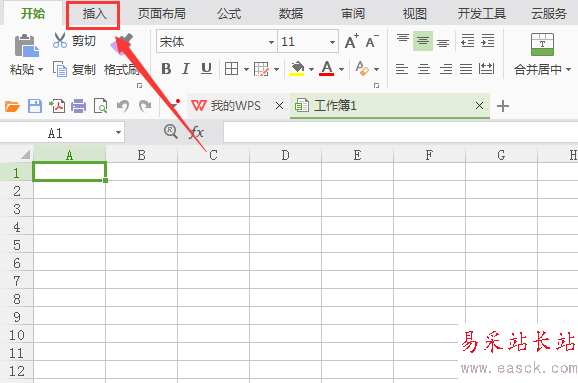Screen dimensions: 578x383
Task: Select column D header
Action: coord(285,155)
